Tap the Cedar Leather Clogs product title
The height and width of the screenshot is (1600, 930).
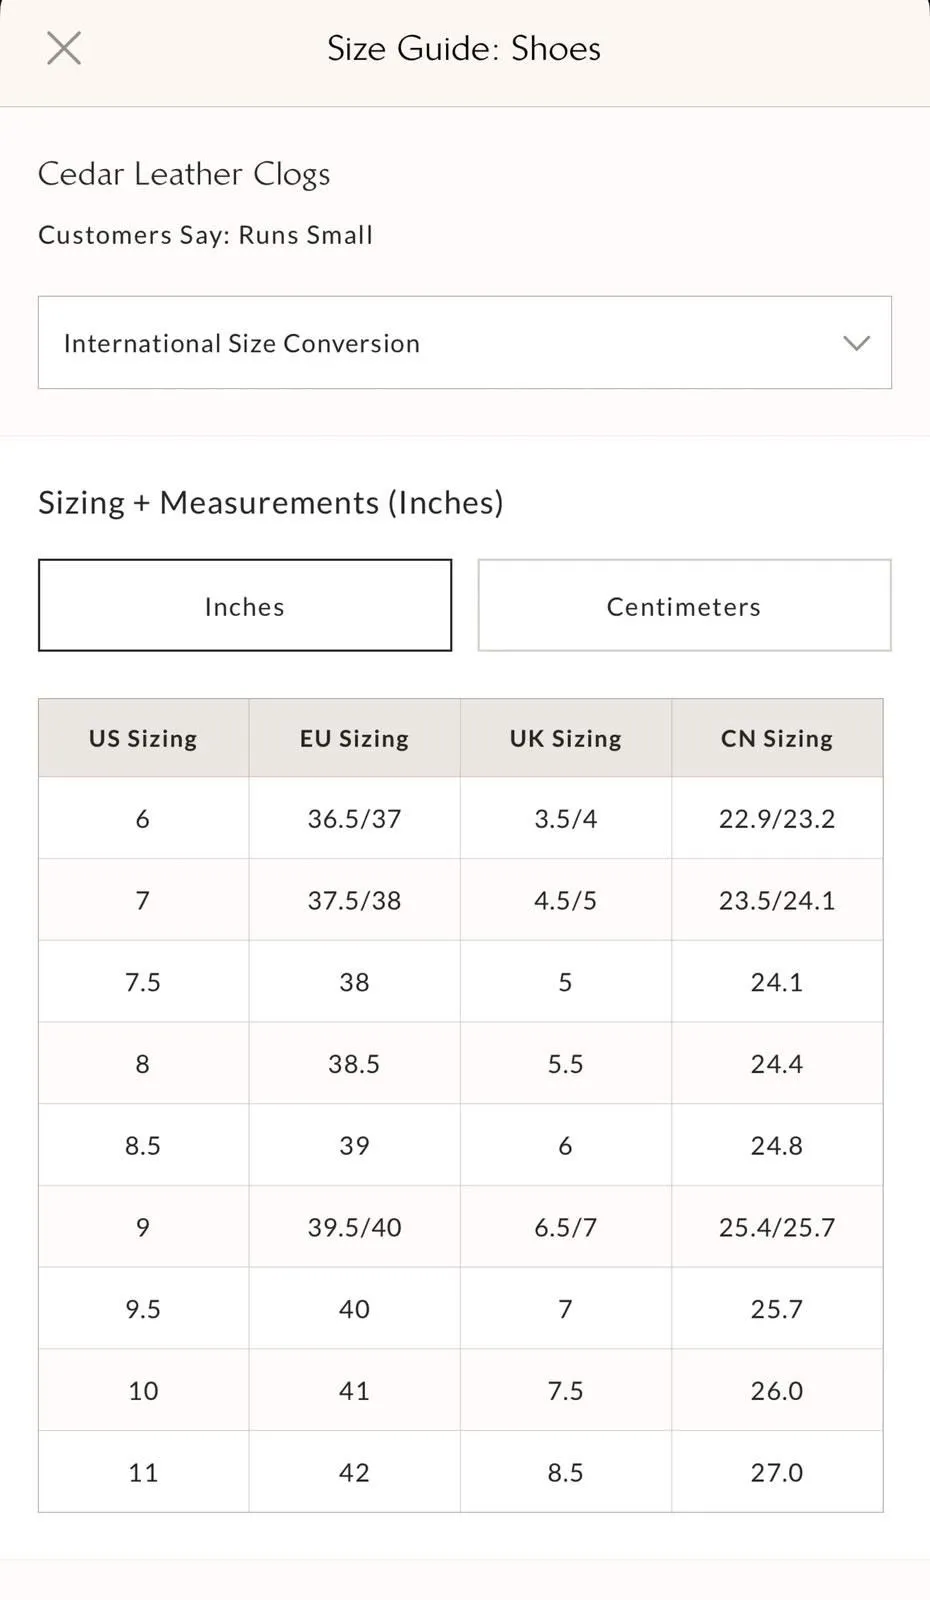[184, 174]
